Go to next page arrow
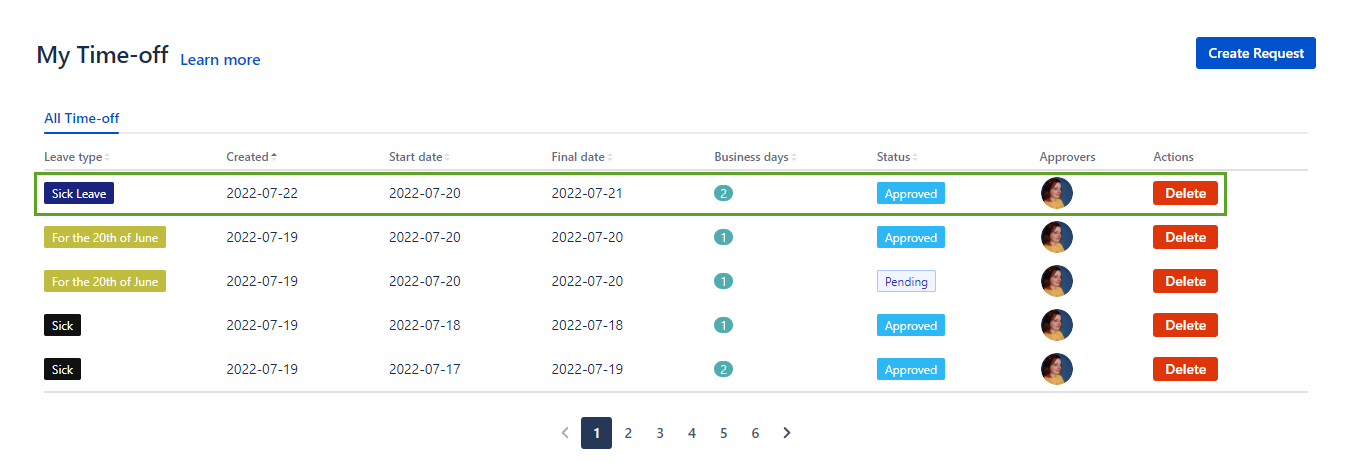 coord(787,433)
